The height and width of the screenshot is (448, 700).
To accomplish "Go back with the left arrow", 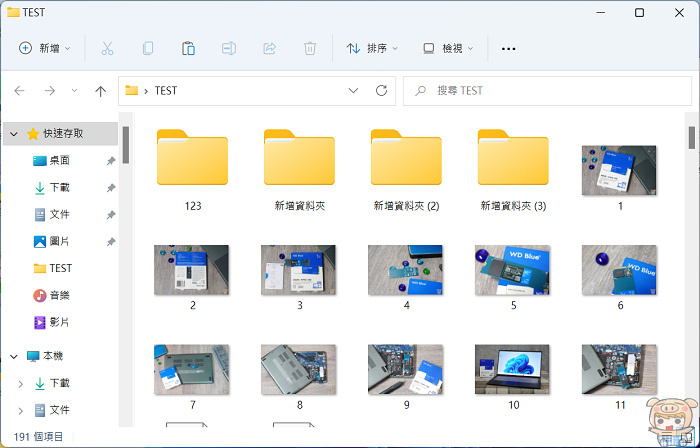I will point(20,91).
